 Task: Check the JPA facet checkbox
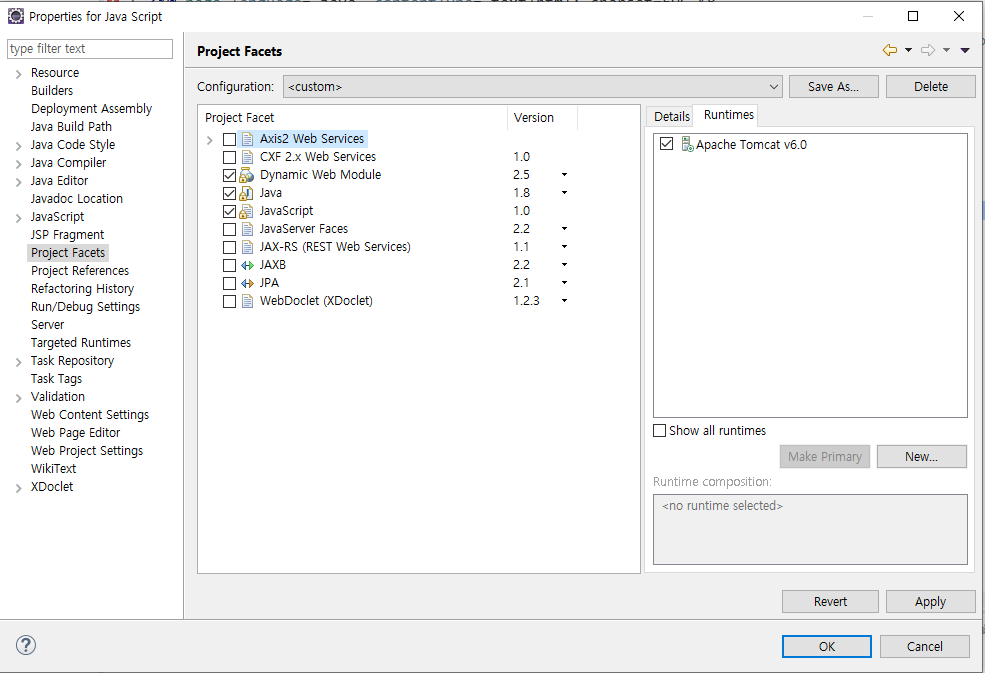point(229,283)
